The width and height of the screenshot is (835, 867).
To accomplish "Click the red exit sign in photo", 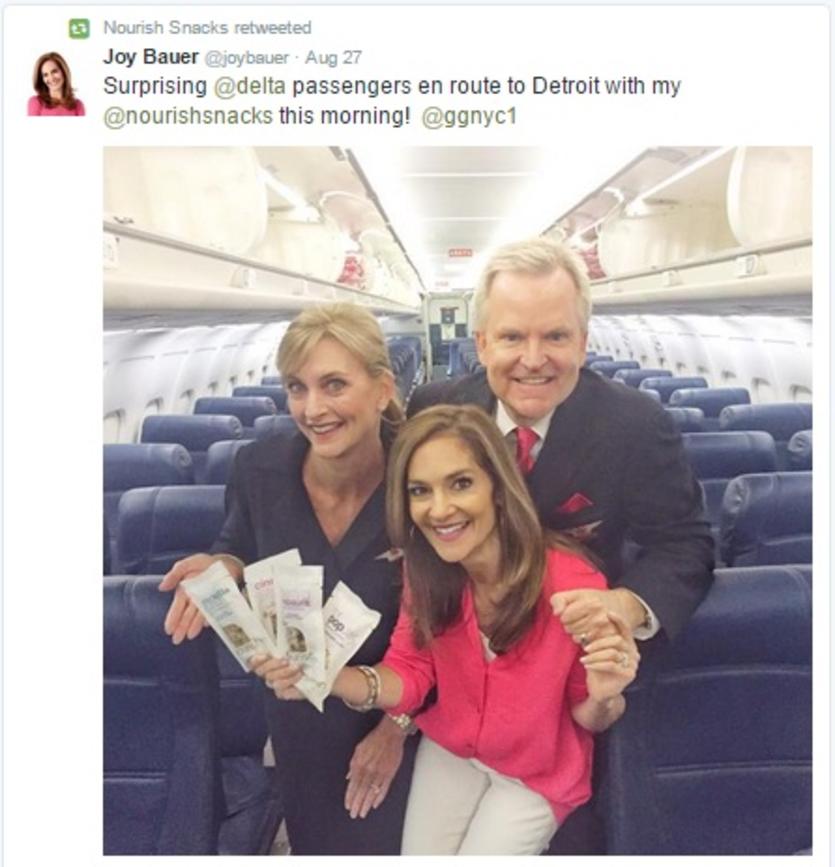I will 460,253.
